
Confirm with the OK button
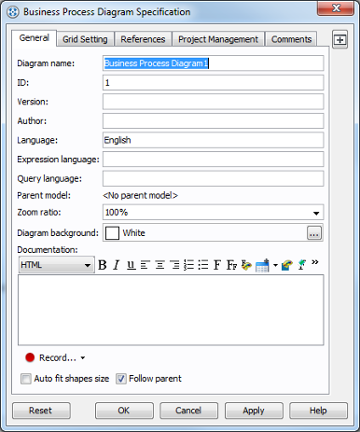[x=124, y=410]
